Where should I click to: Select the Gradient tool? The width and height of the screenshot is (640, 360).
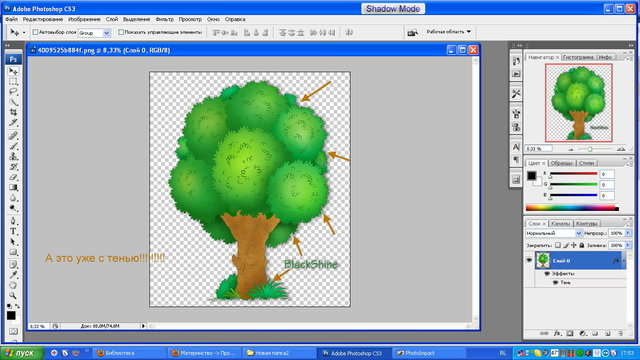point(13,187)
